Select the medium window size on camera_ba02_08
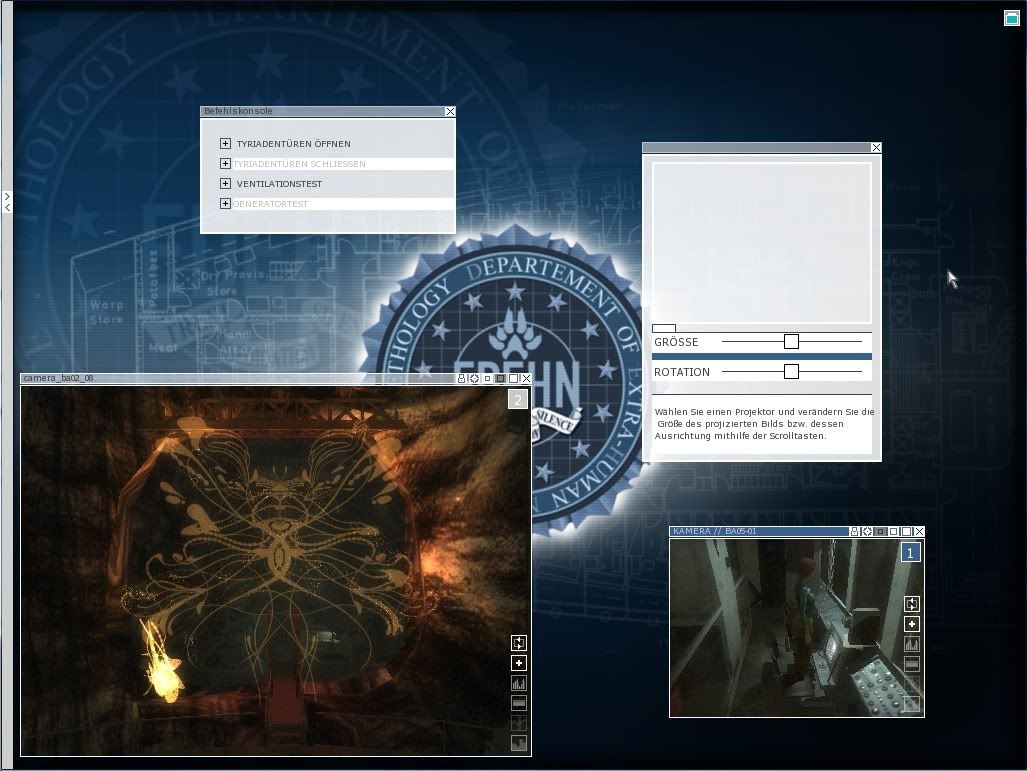 500,379
